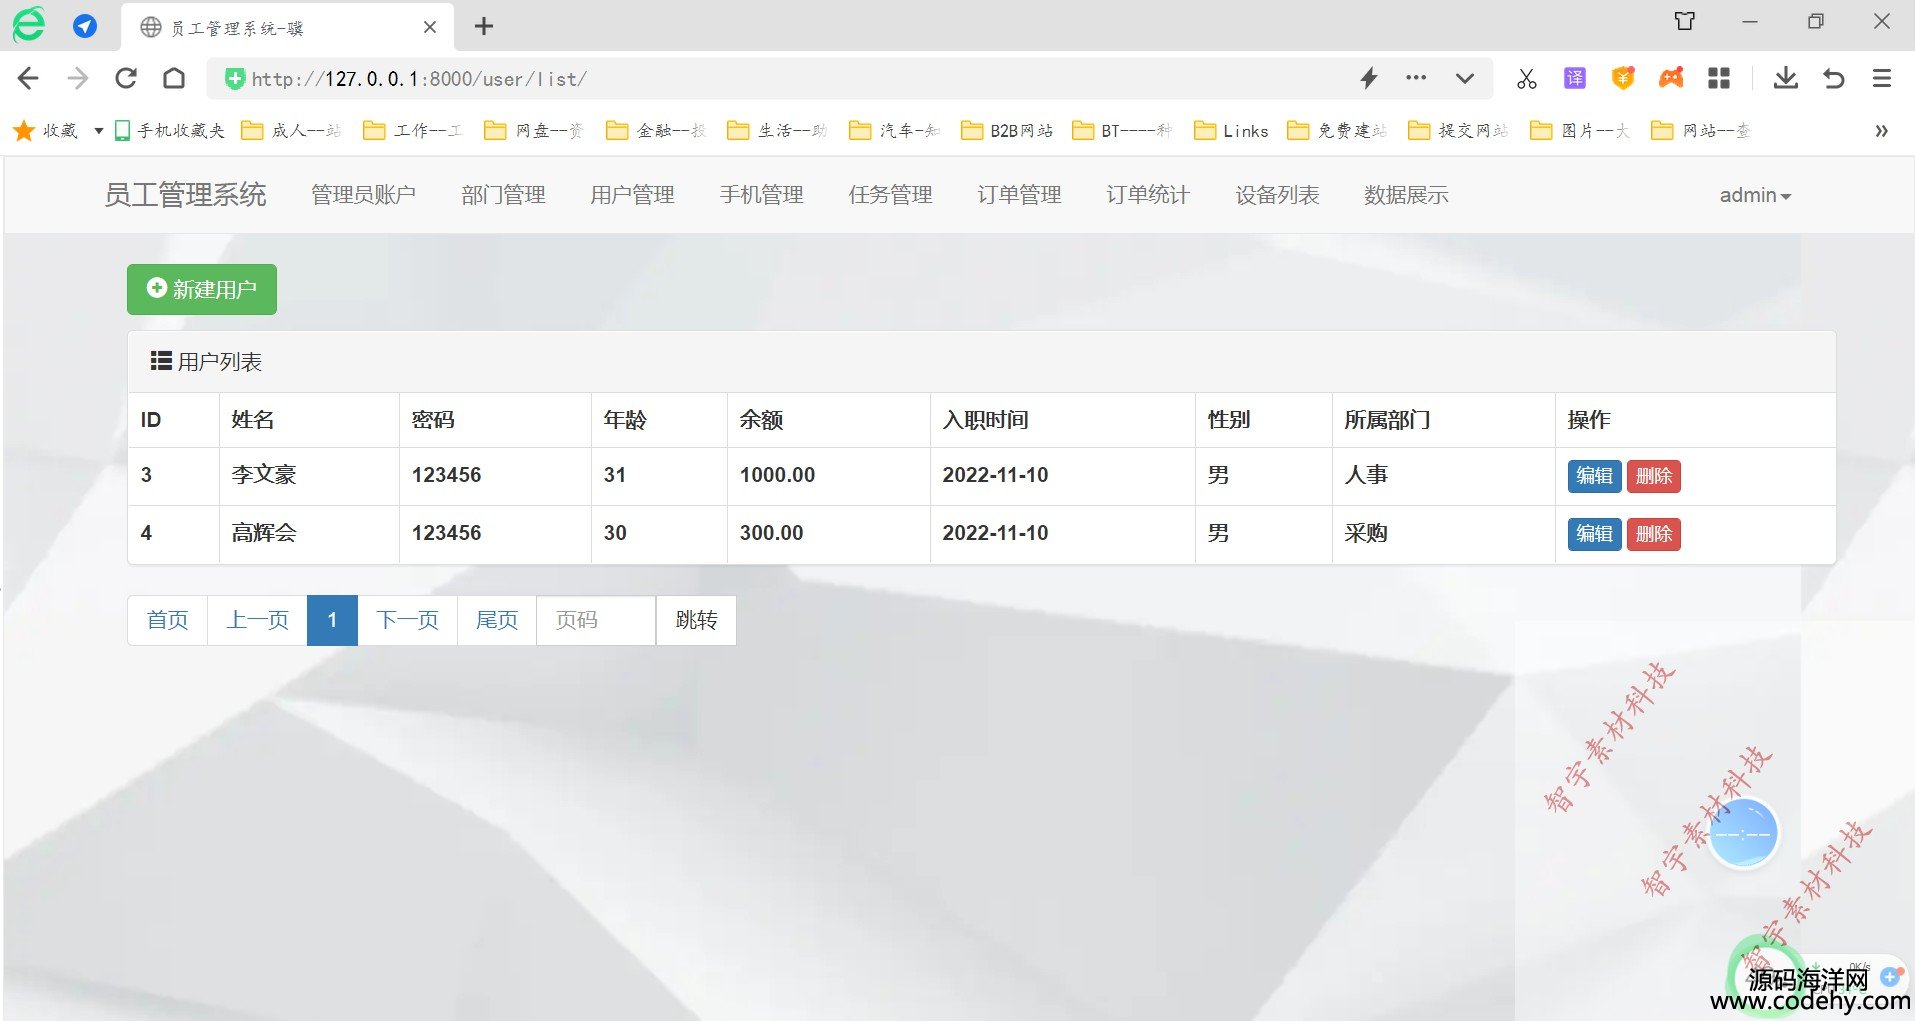The image size is (1915, 1021).
Task: Click the browser refresh icon
Action: pyautogui.click(x=126, y=78)
